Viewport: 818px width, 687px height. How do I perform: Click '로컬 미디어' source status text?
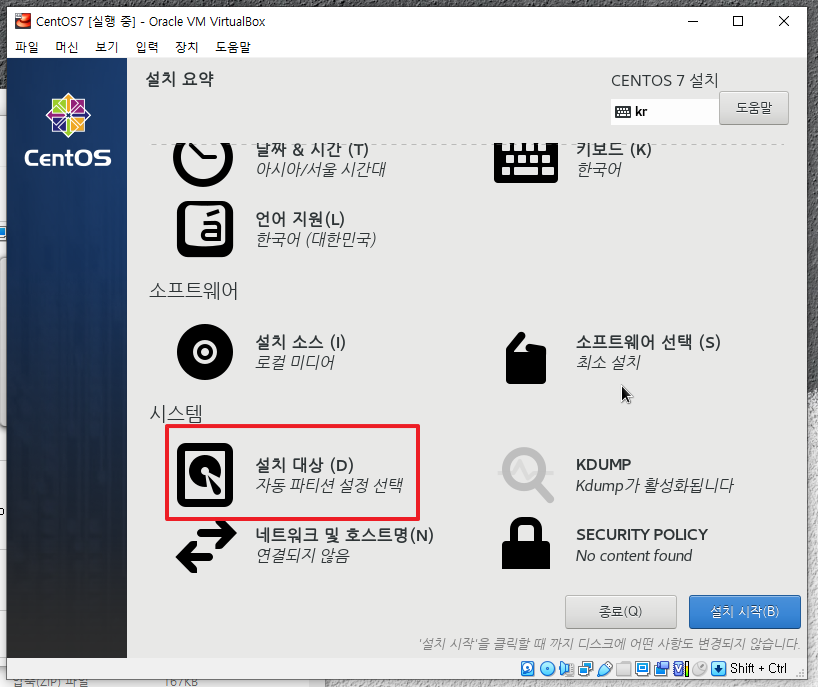coord(294,362)
